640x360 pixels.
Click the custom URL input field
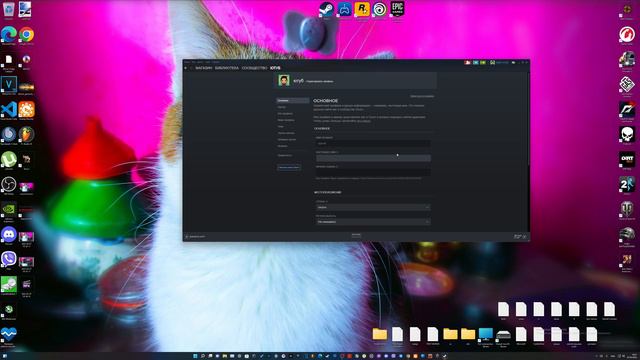(373, 172)
